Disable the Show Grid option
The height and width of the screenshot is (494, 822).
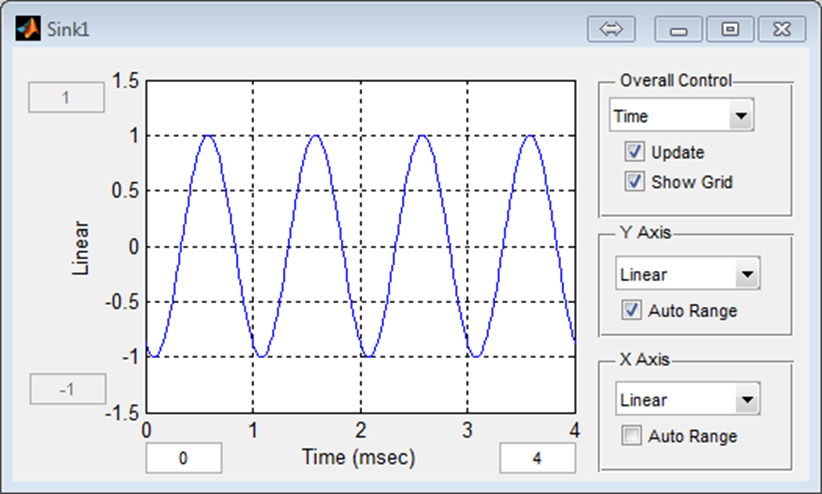click(x=634, y=181)
